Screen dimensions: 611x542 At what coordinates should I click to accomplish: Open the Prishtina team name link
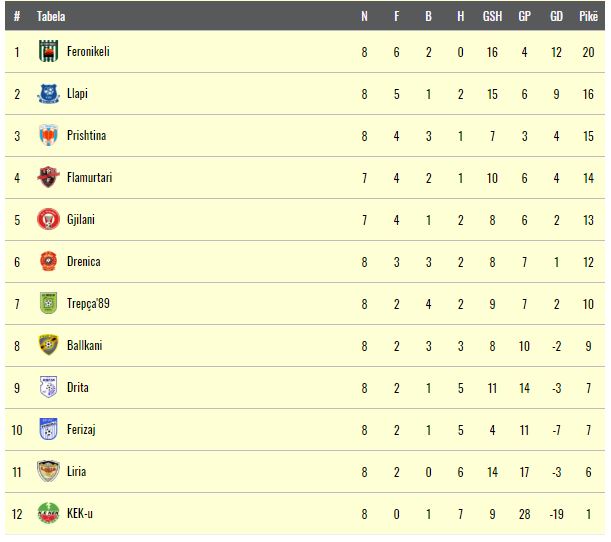point(87,136)
